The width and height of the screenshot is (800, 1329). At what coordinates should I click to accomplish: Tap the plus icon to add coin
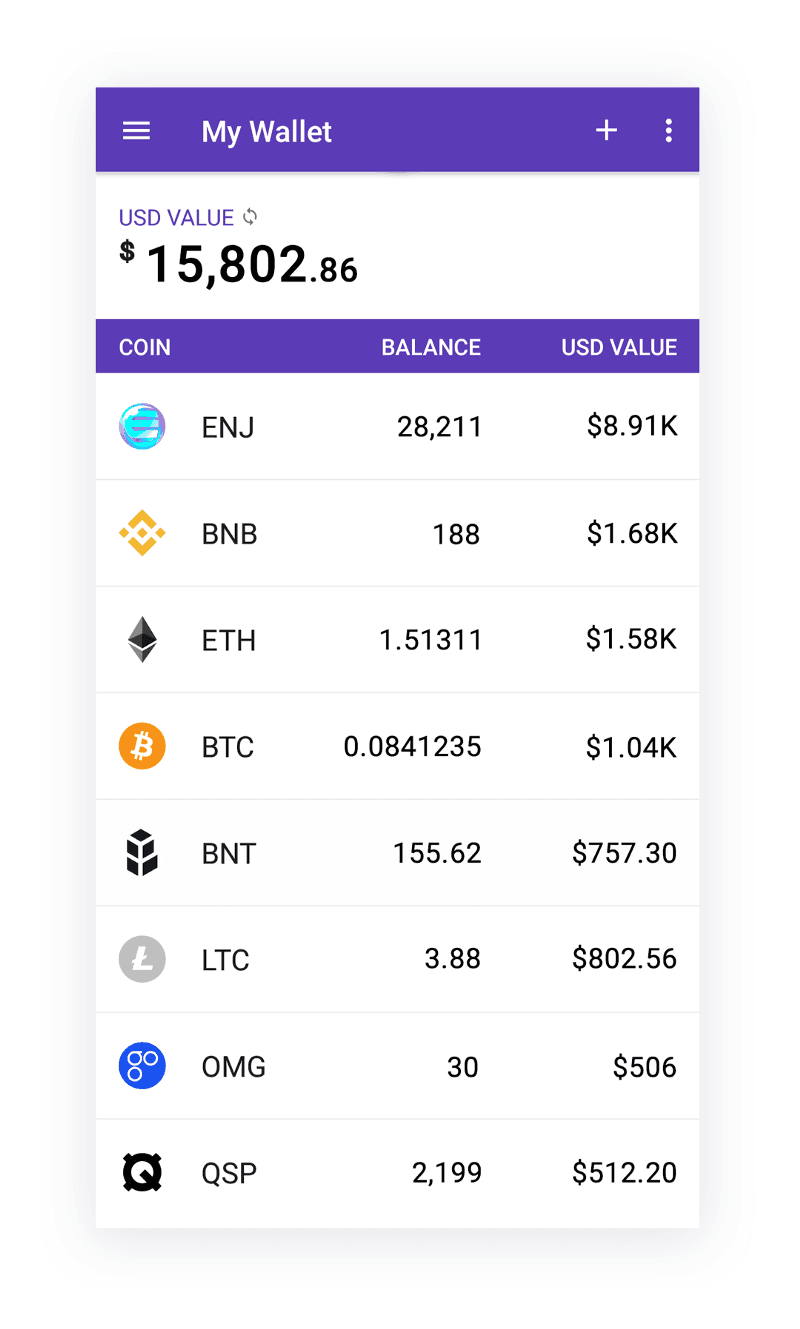click(x=606, y=130)
